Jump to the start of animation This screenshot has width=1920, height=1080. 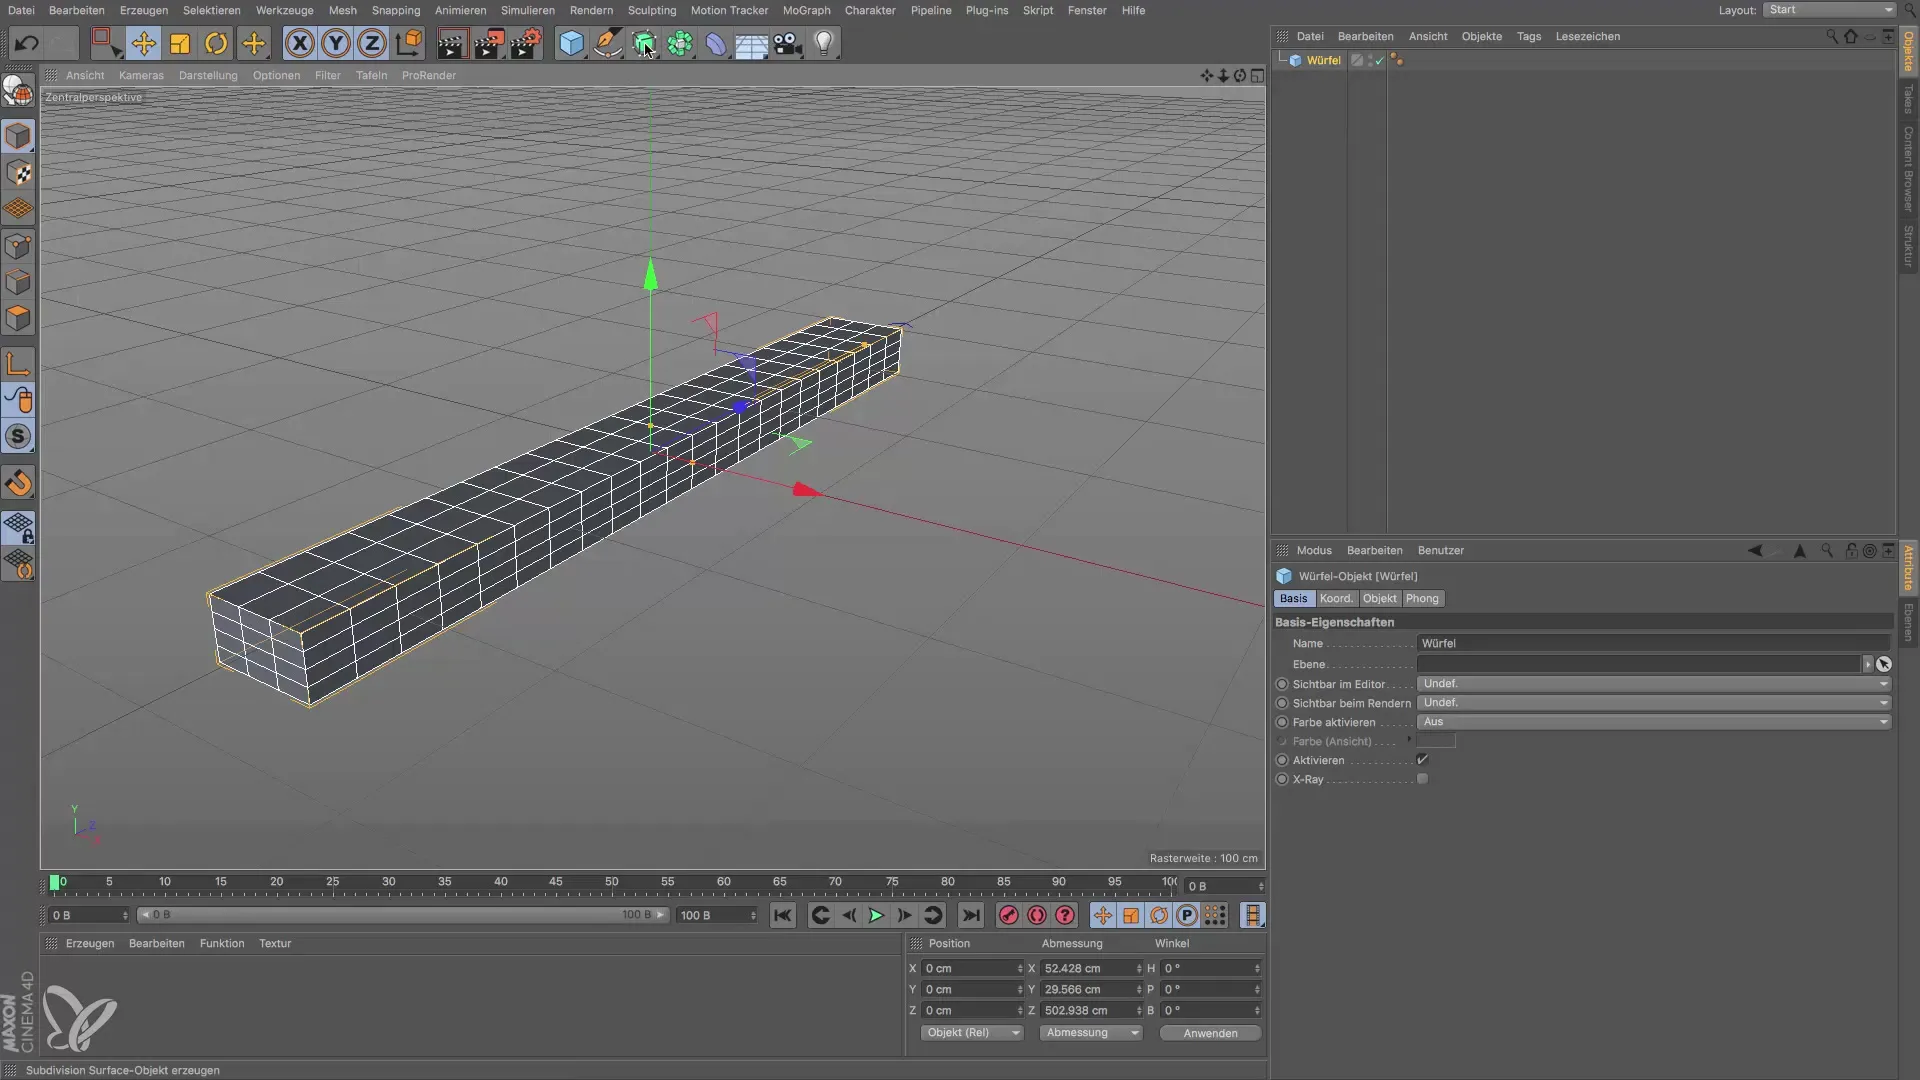click(x=783, y=916)
